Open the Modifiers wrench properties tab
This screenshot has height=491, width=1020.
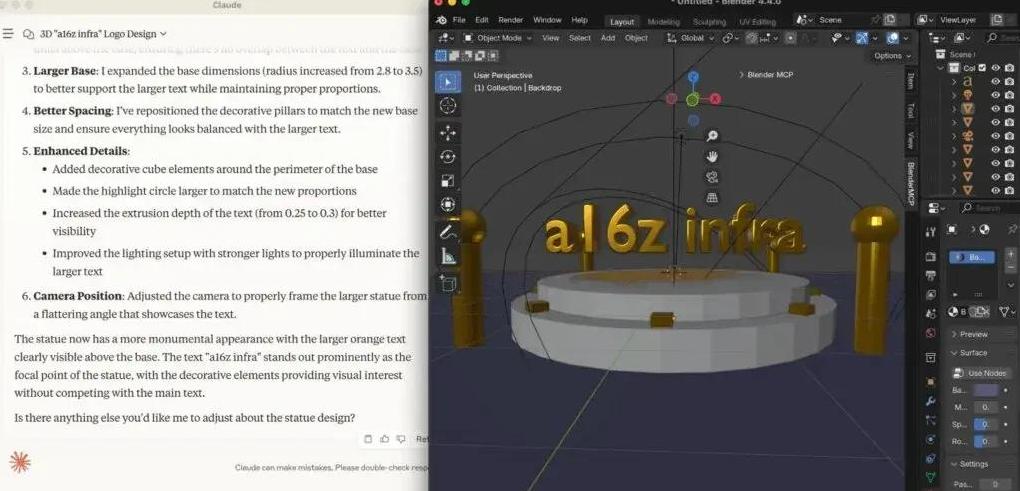(x=931, y=401)
